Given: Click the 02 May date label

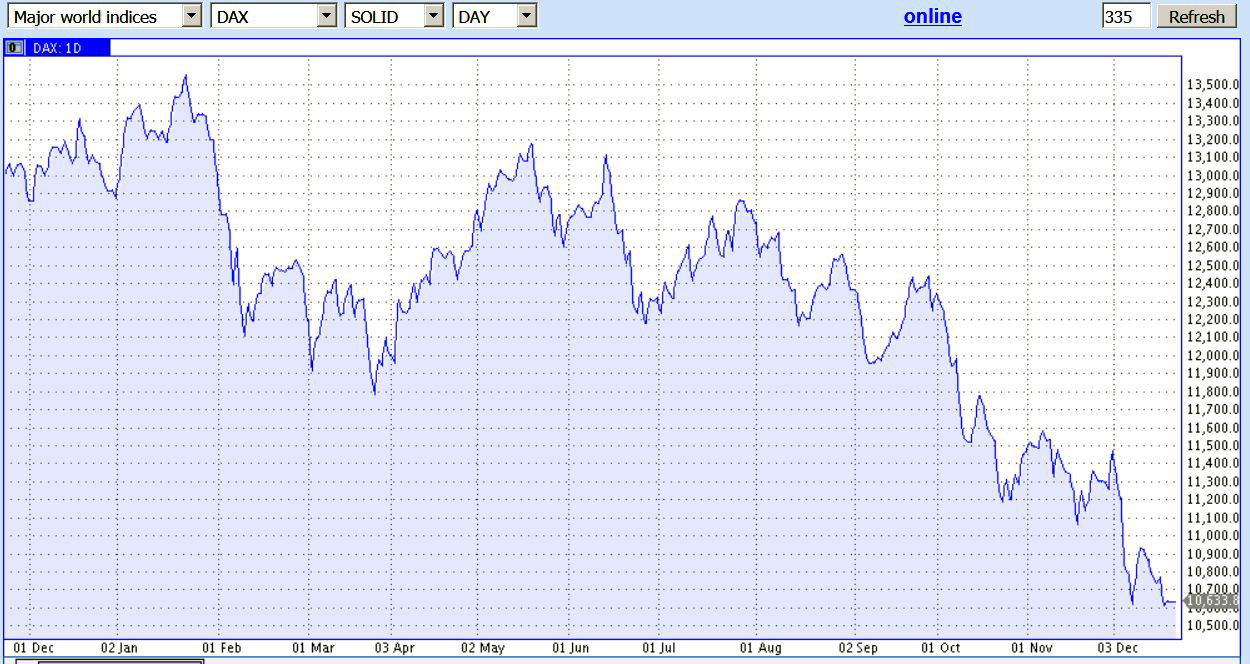Looking at the screenshot, I should pyautogui.click(x=483, y=648).
